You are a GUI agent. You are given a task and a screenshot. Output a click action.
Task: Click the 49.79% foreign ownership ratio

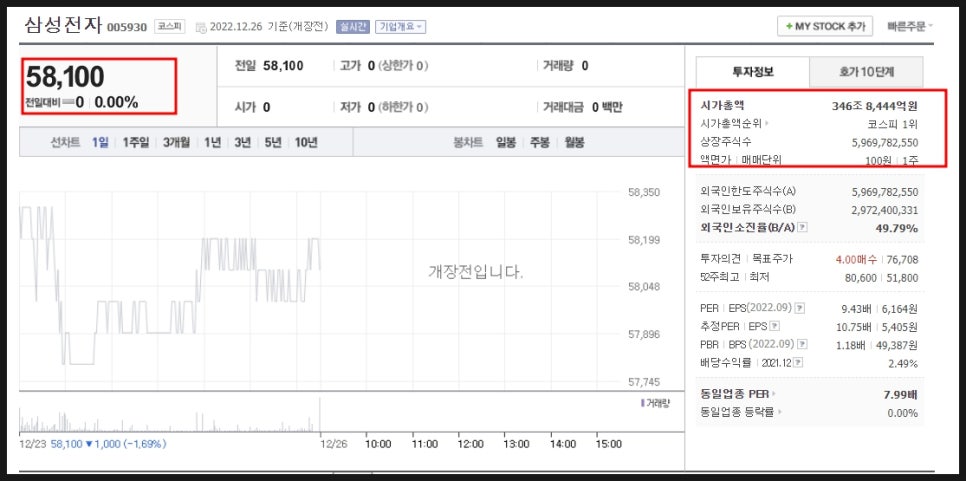896,228
